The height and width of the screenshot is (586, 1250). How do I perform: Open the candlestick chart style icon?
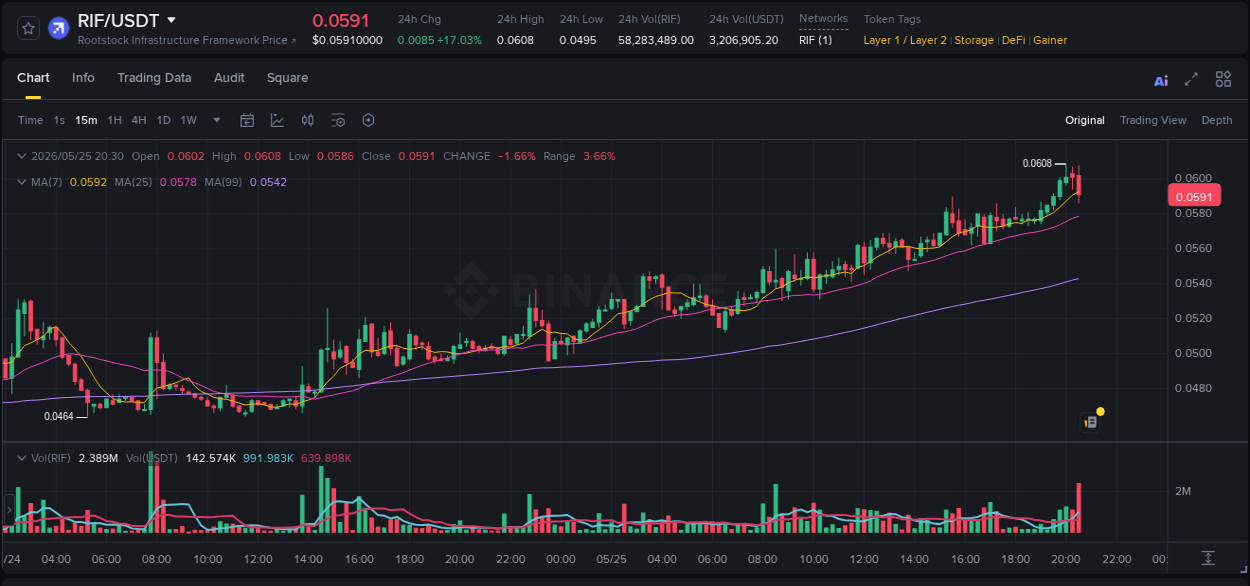point(308,120)
